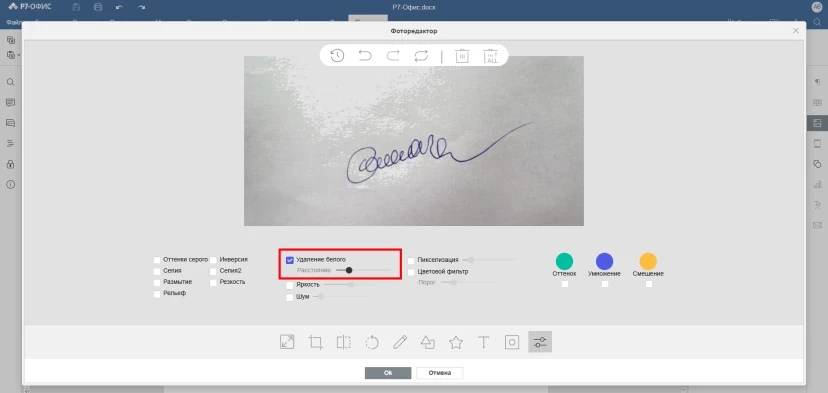Enable the Оттенки серого checkbox
828x393 pixels.
tap(157, 260)
